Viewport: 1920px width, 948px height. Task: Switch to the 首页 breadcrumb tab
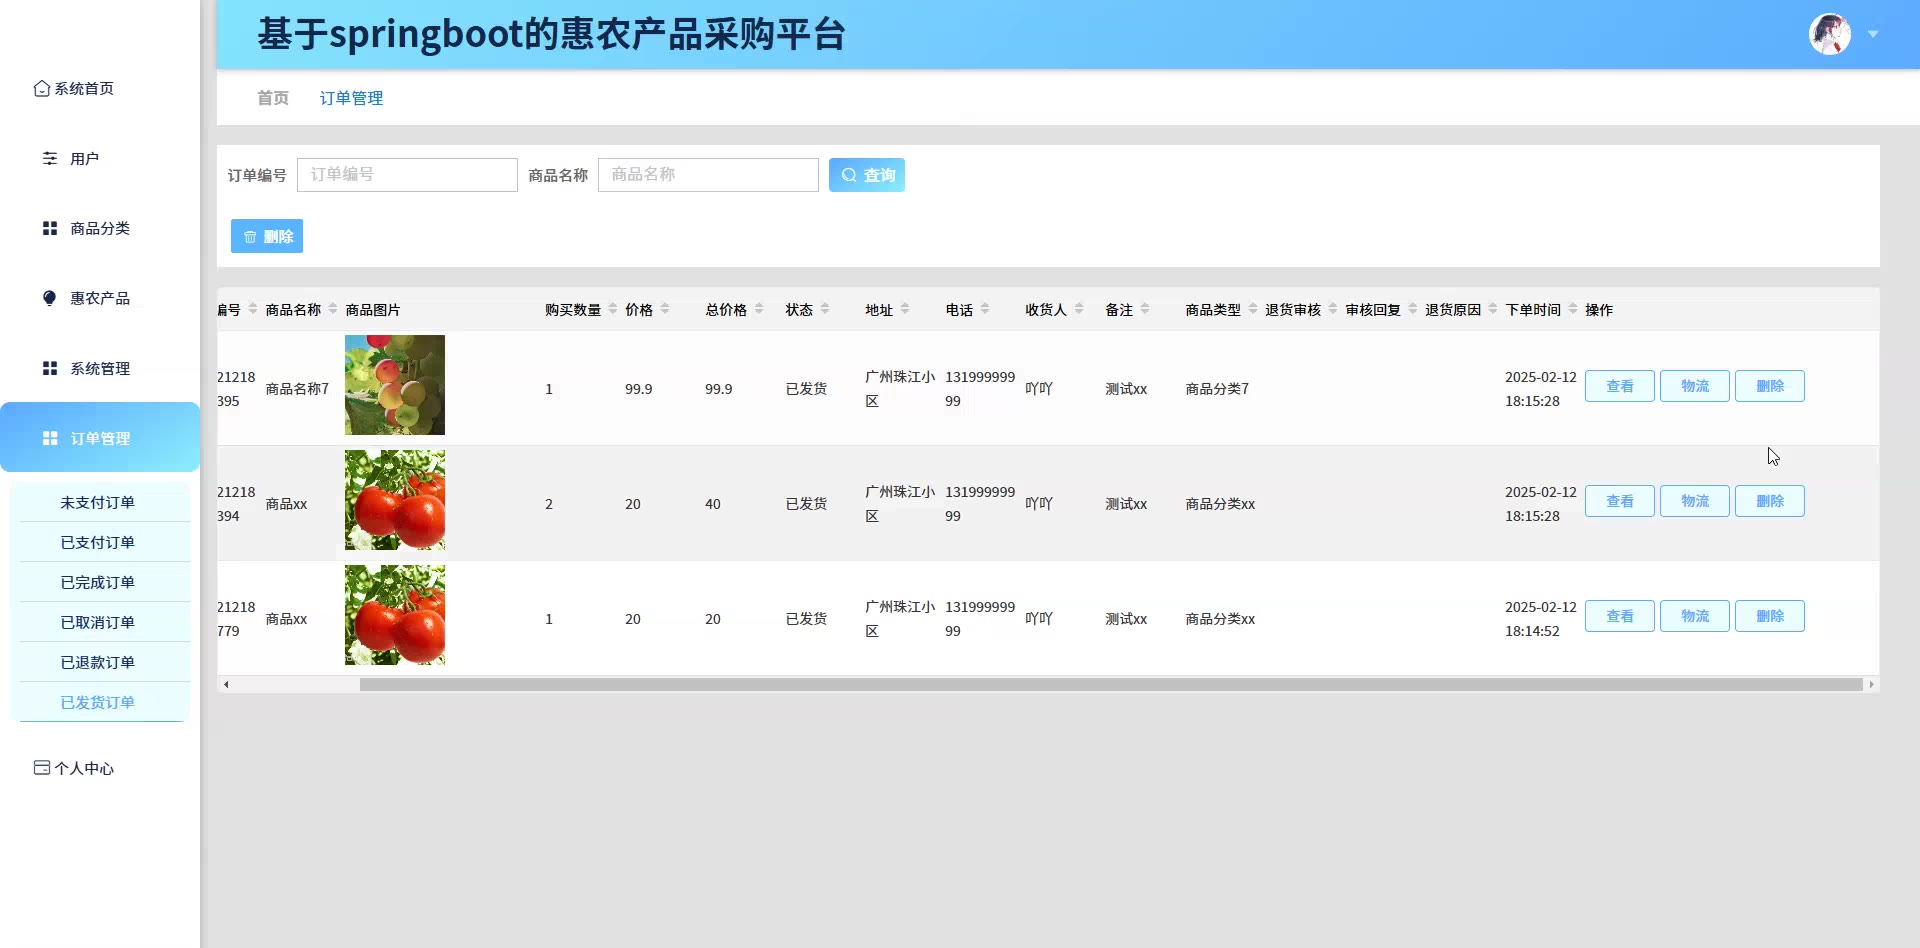pyautogui.click(x=273, y=98)
